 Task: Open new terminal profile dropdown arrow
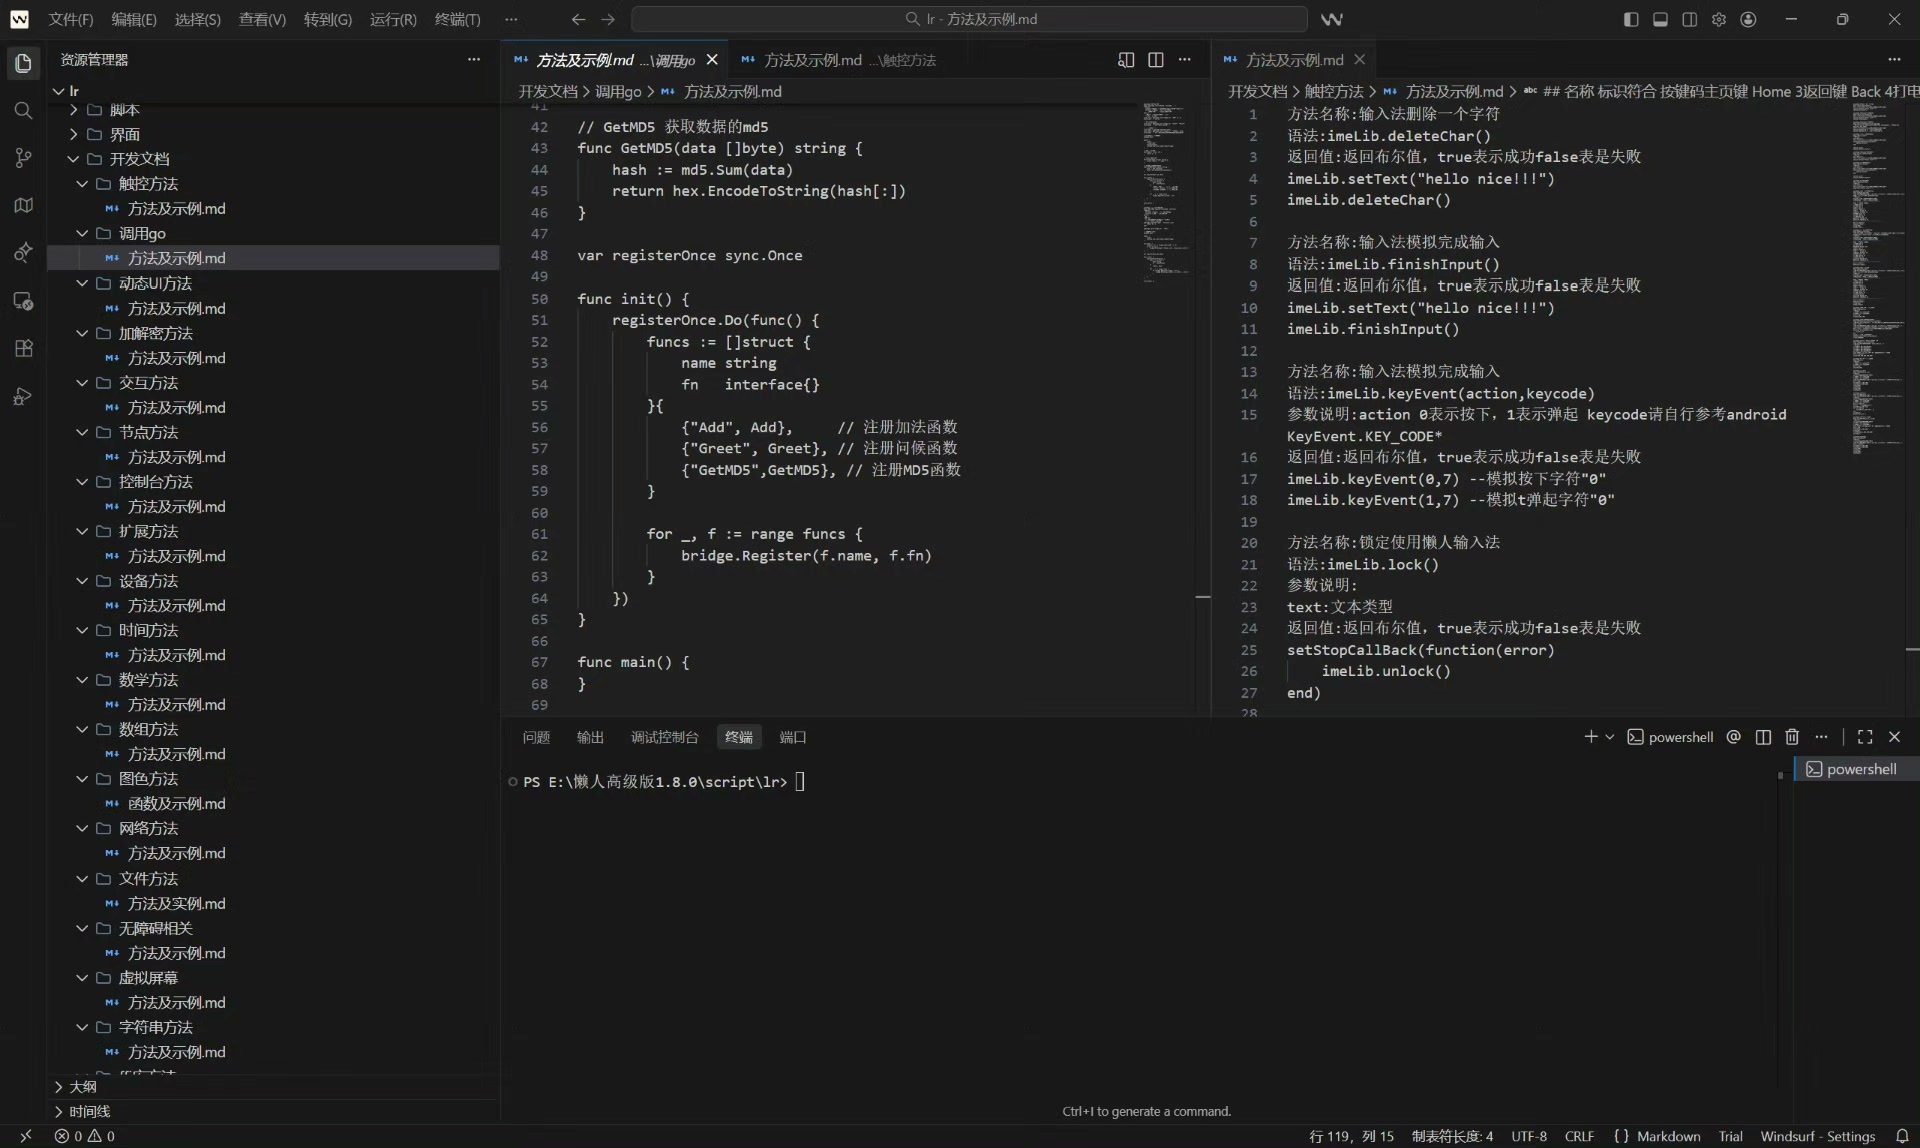(x=1610, y=737)
